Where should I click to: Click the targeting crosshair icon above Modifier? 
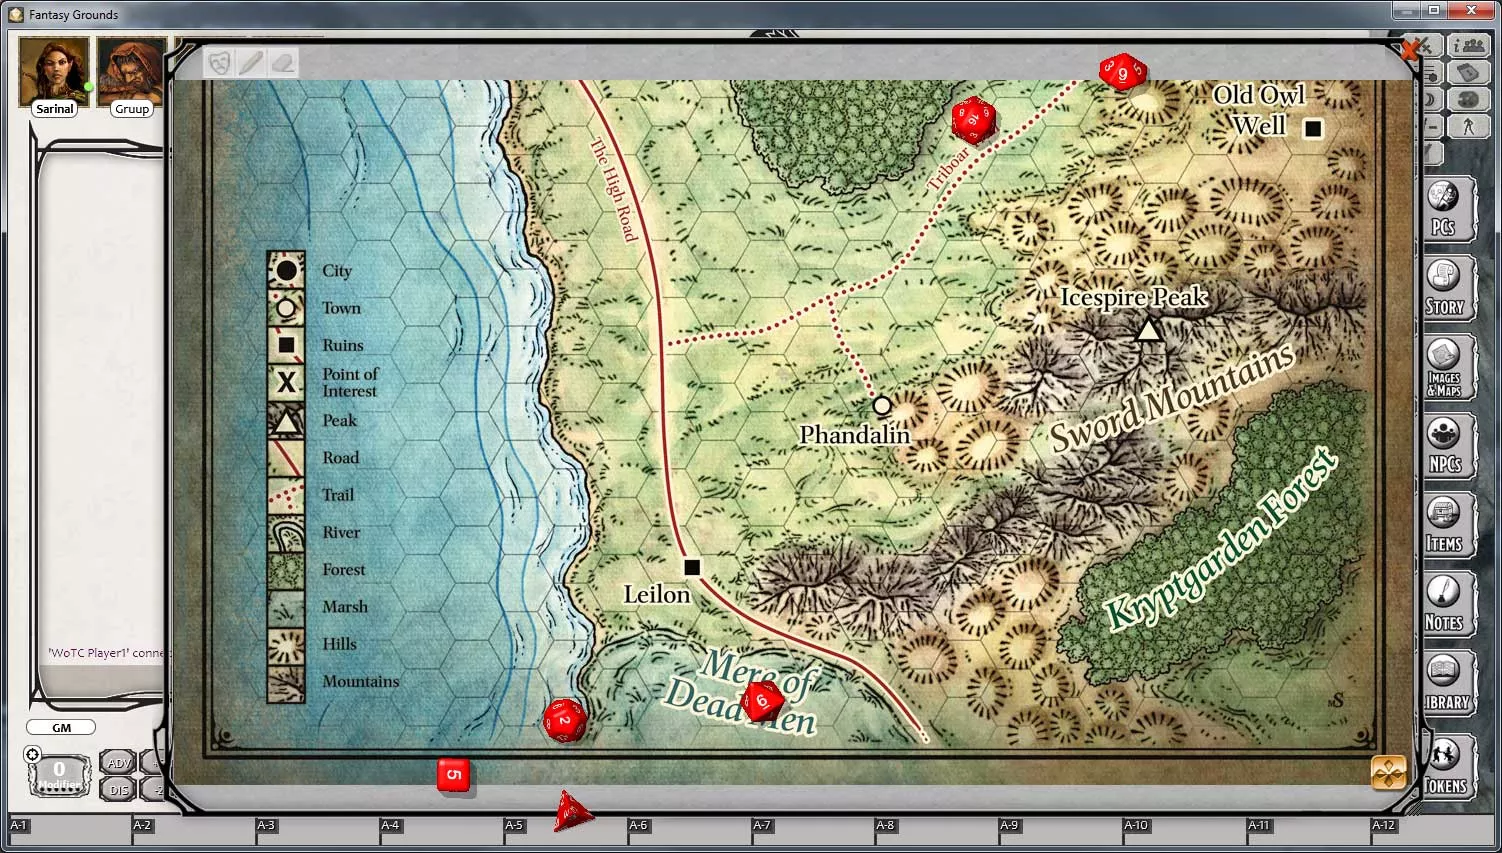pyautogui.click(x=32, y=754)
